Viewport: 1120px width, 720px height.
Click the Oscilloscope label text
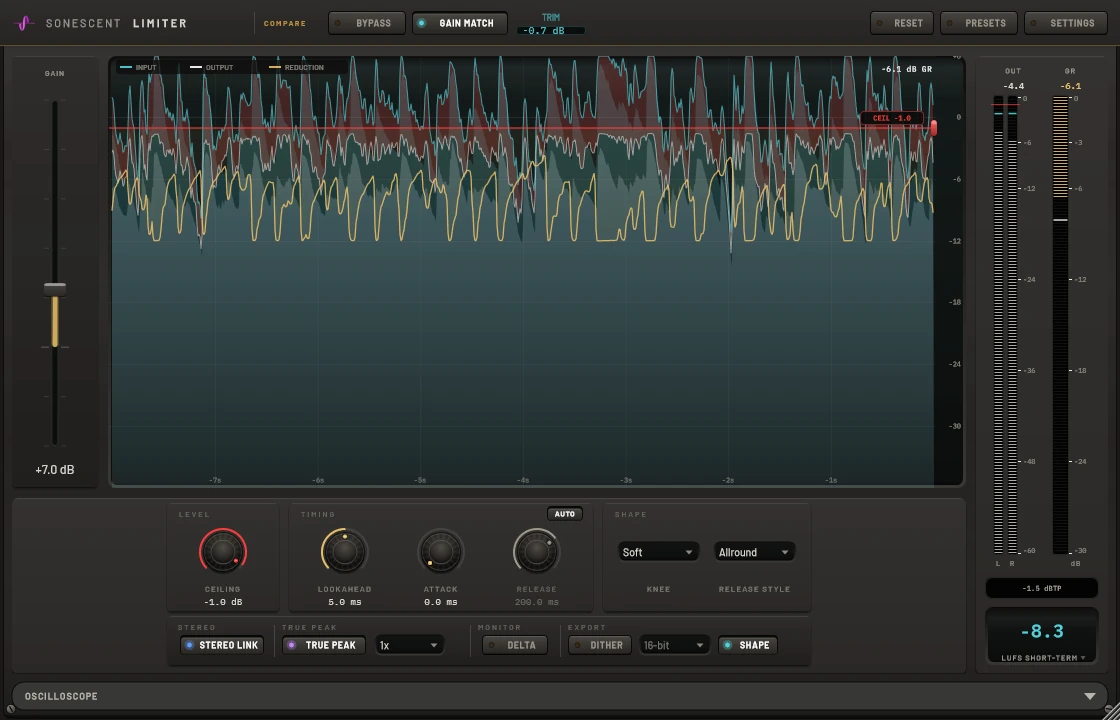click(x=61, y=696)
